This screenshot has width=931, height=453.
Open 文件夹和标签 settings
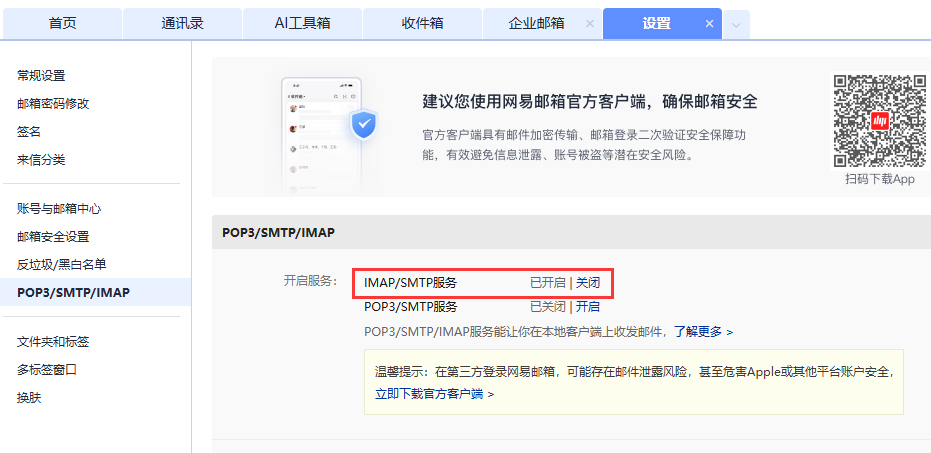(53, 342)
